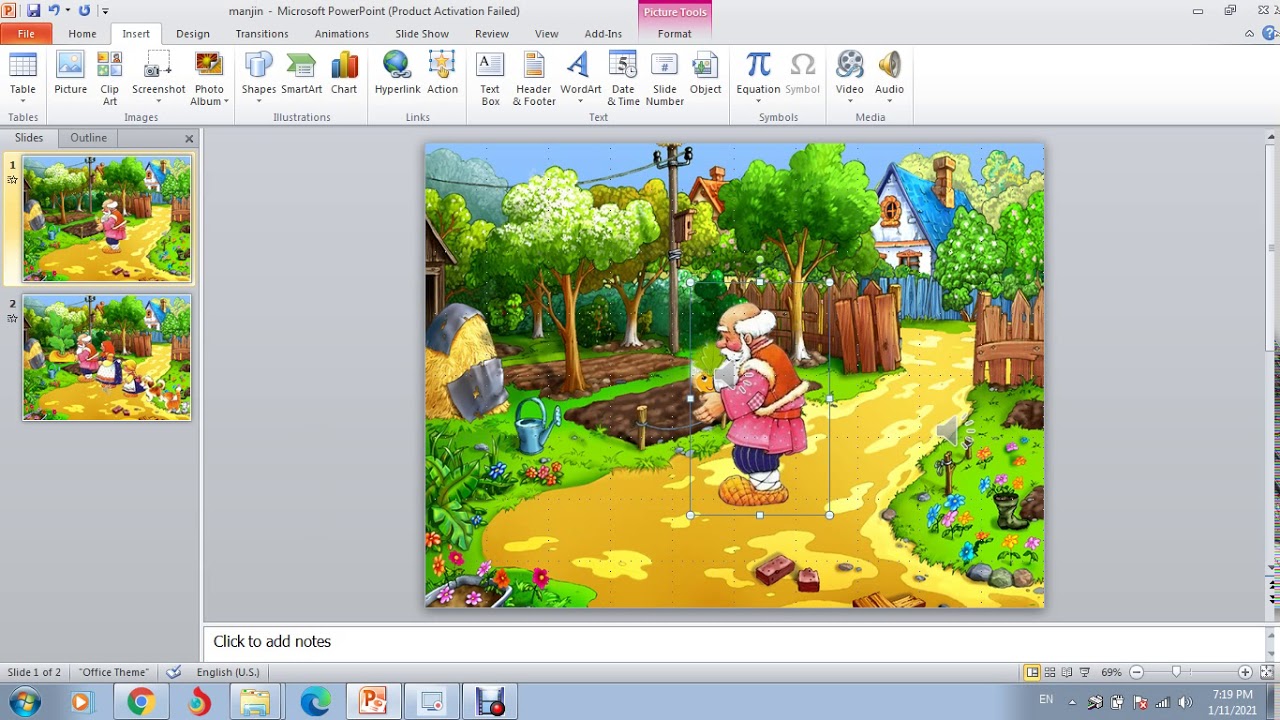Zoom in using the plus button
1280x720 pixels.
(1245, 672)
